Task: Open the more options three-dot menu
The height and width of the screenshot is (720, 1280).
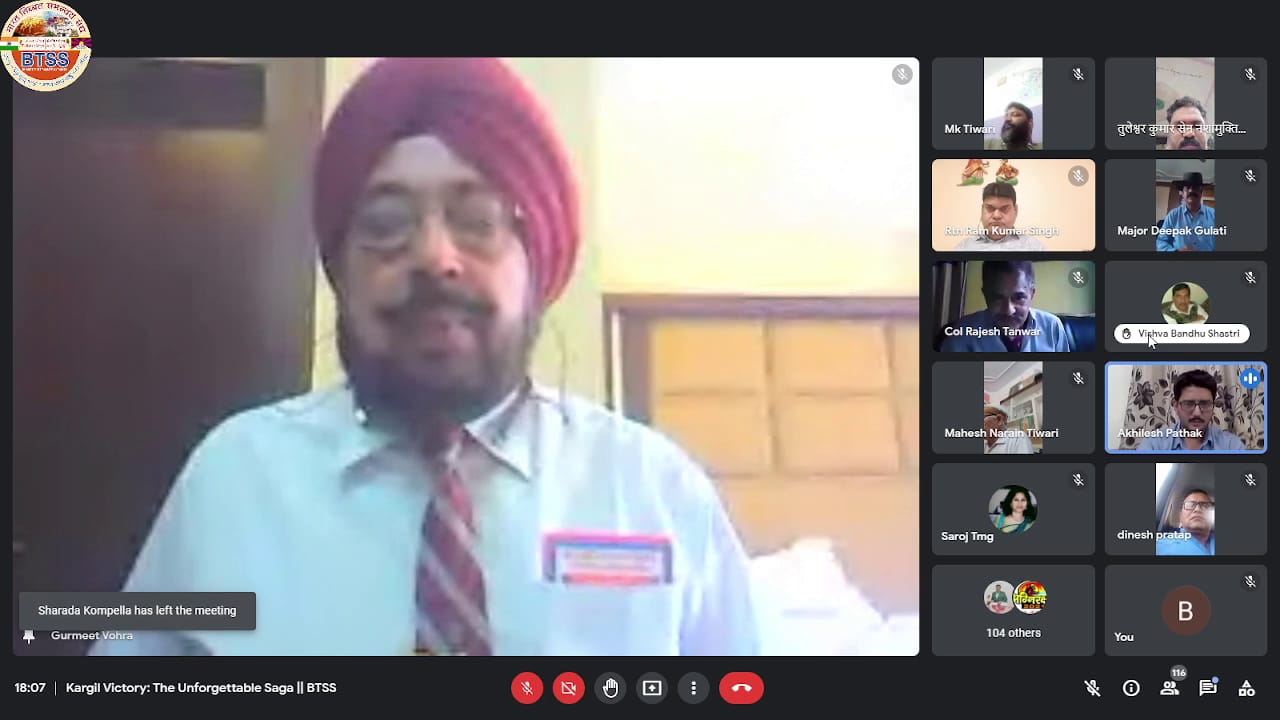Action: pos(693,688)
